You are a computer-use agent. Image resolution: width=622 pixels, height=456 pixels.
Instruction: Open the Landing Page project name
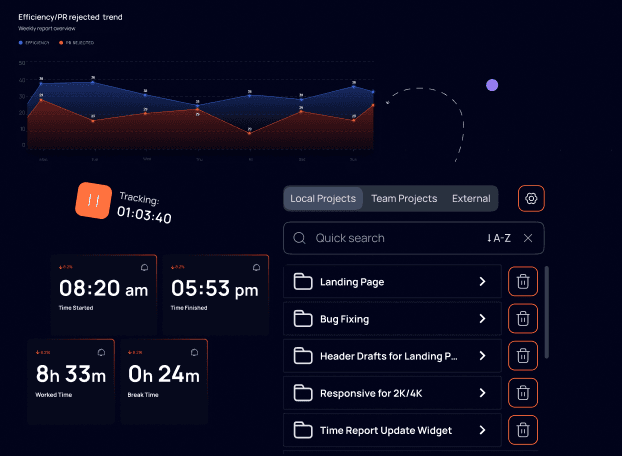coord(352,282)
